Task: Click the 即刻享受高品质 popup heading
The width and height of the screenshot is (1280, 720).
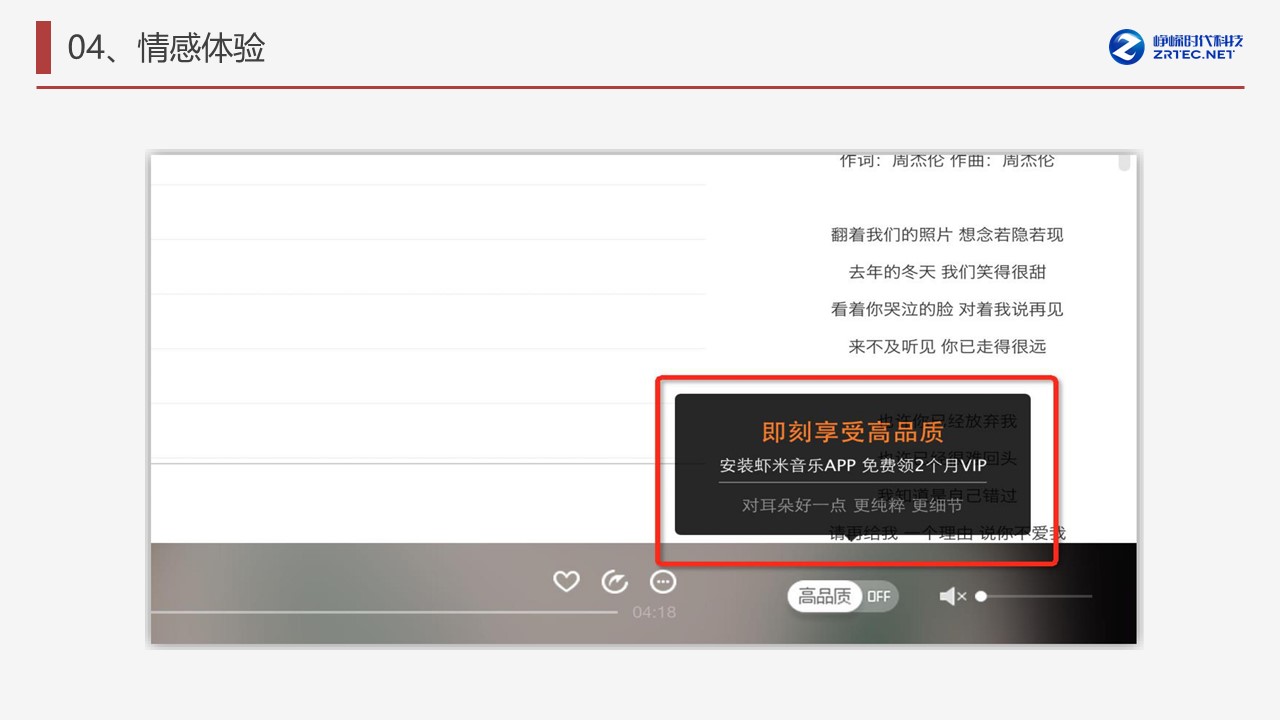Action: click(852, 431)
